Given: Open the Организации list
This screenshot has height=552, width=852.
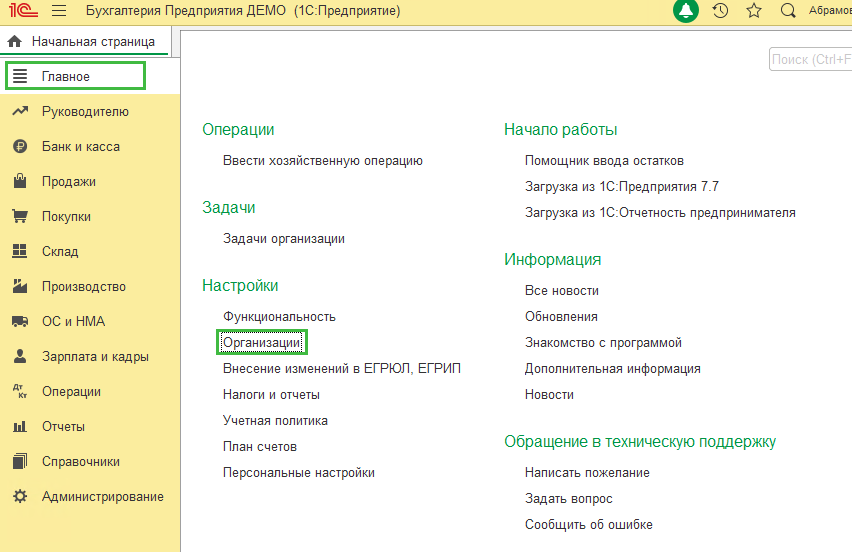Looking at the screenshot, I should 262,342.
